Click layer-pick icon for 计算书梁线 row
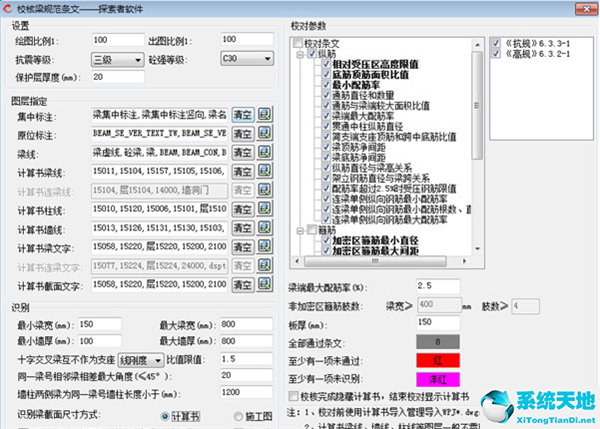This screenshot has width=600, height=429. click(264, 171)
